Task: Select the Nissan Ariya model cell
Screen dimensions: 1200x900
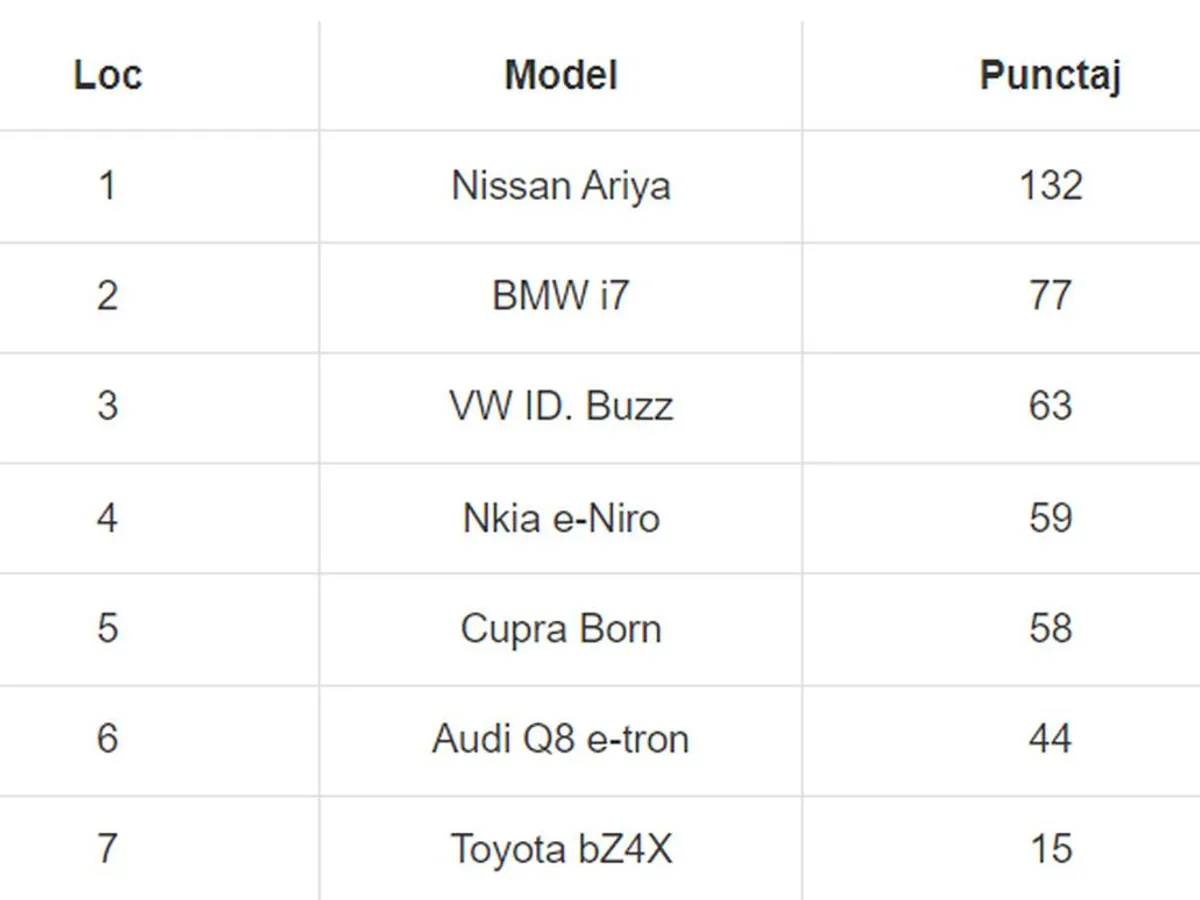Action: pyautogui.click(x=560, y=186)
